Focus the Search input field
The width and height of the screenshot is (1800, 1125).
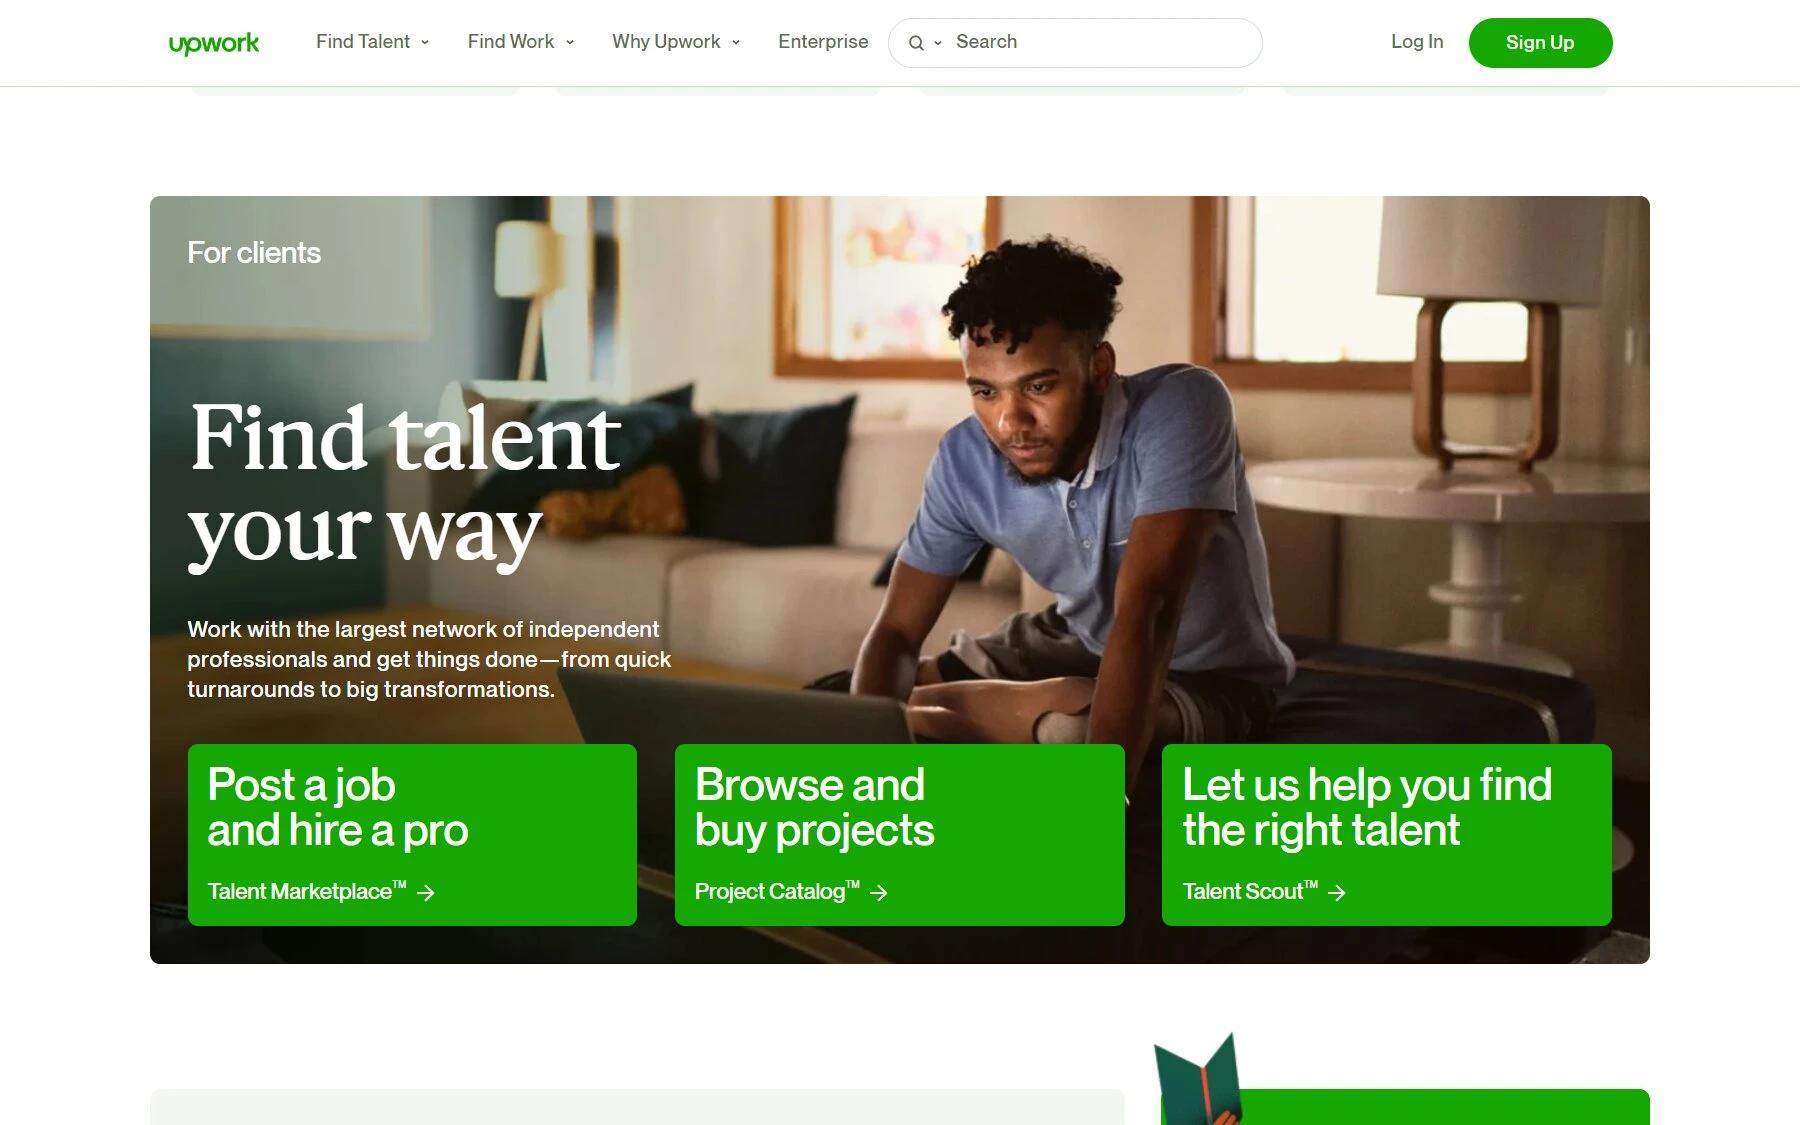pos(1100,42)
